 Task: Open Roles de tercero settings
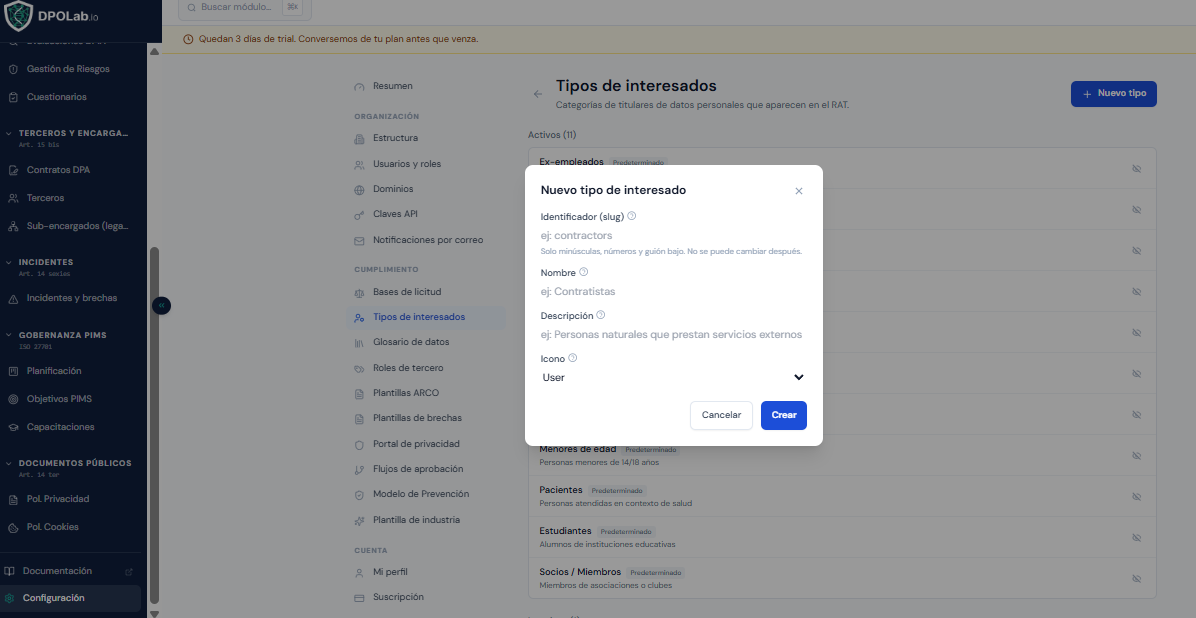click(426, 368)
